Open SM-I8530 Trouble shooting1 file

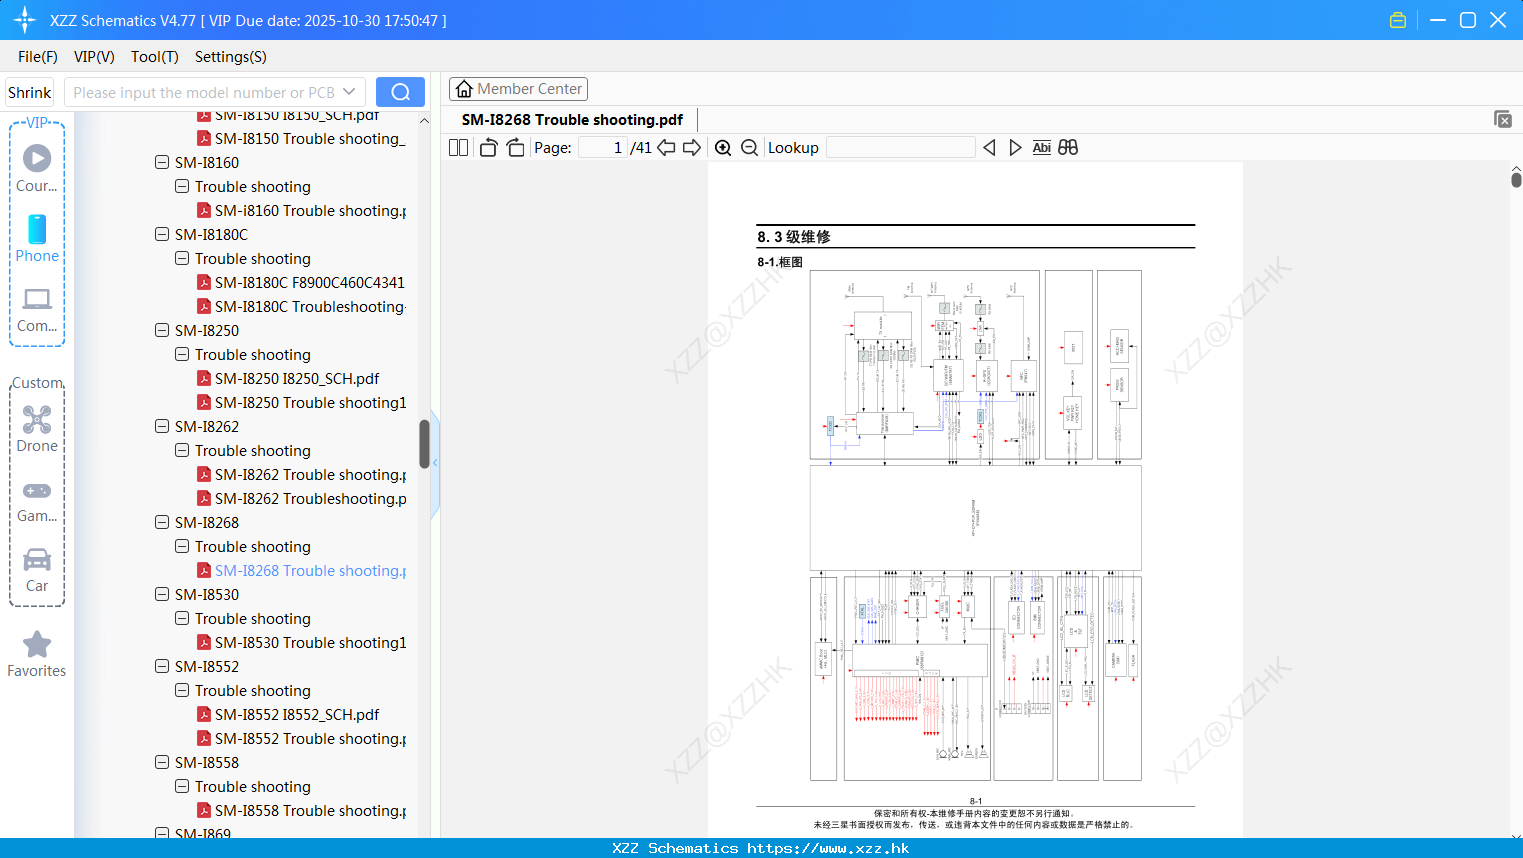point(301,642)
